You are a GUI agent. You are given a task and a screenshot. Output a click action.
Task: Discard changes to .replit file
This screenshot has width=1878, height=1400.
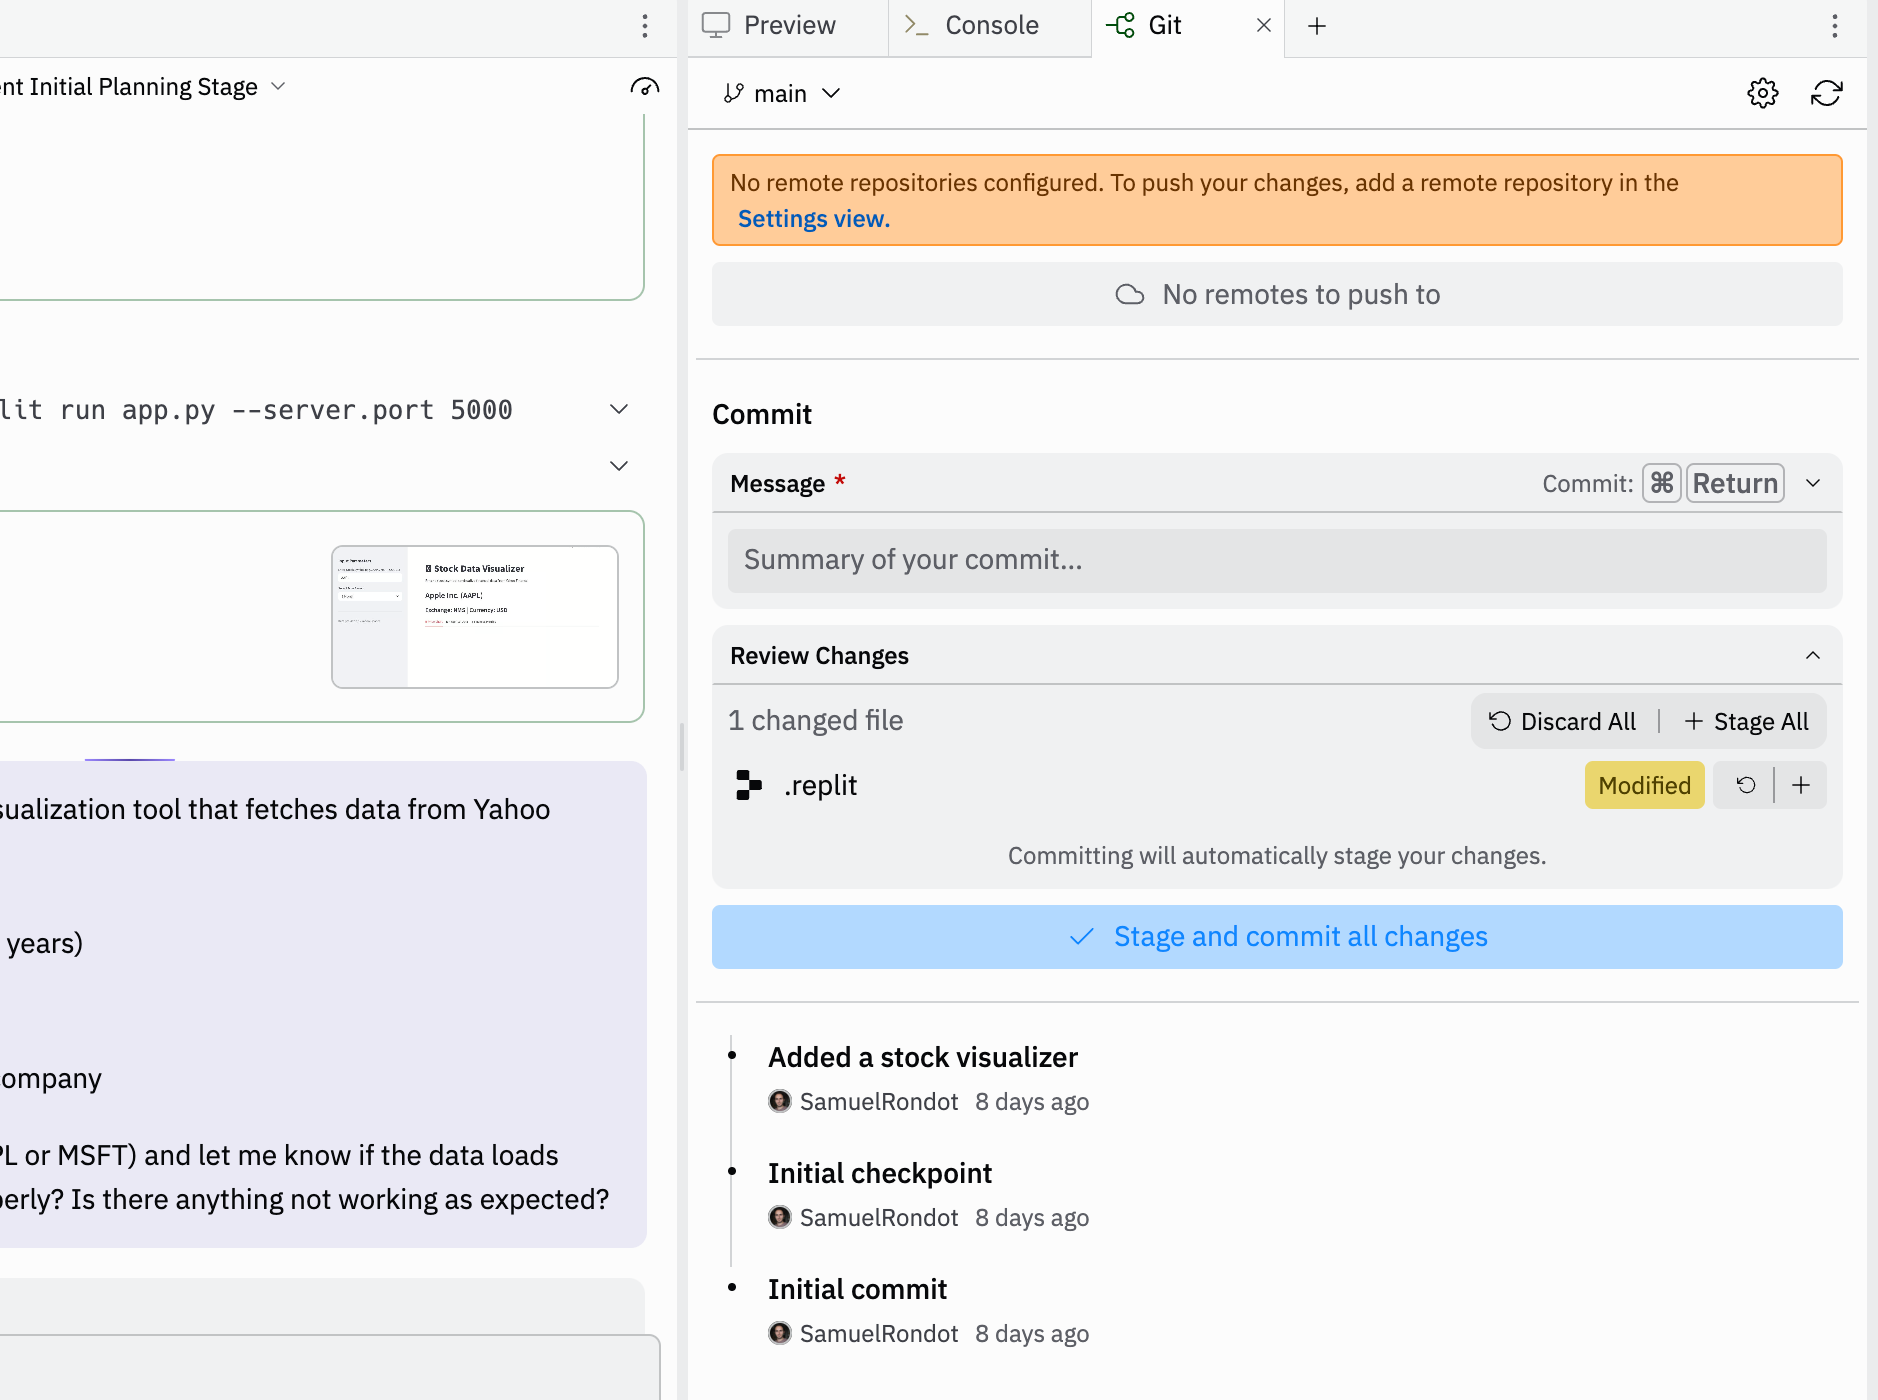click(1746, 785)
